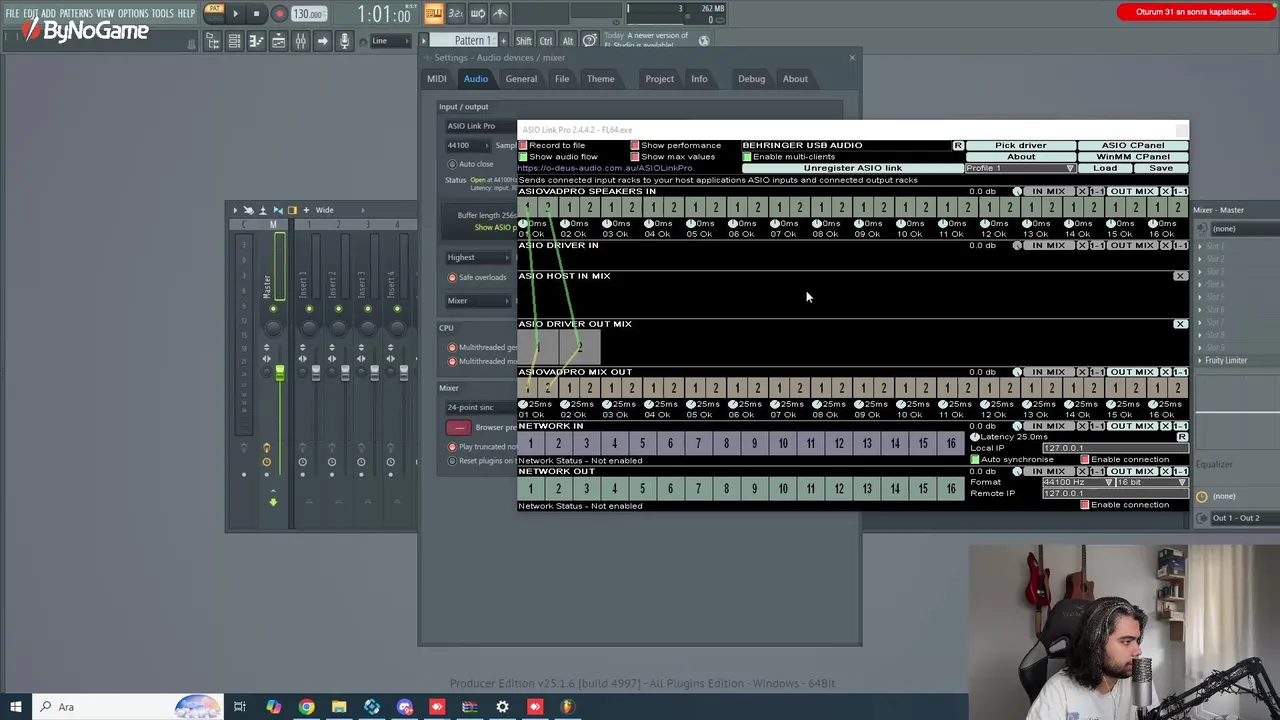1280x720 pixels.
Task: Toggle Auto synchronise checkbox
Action: pos(975,459)
